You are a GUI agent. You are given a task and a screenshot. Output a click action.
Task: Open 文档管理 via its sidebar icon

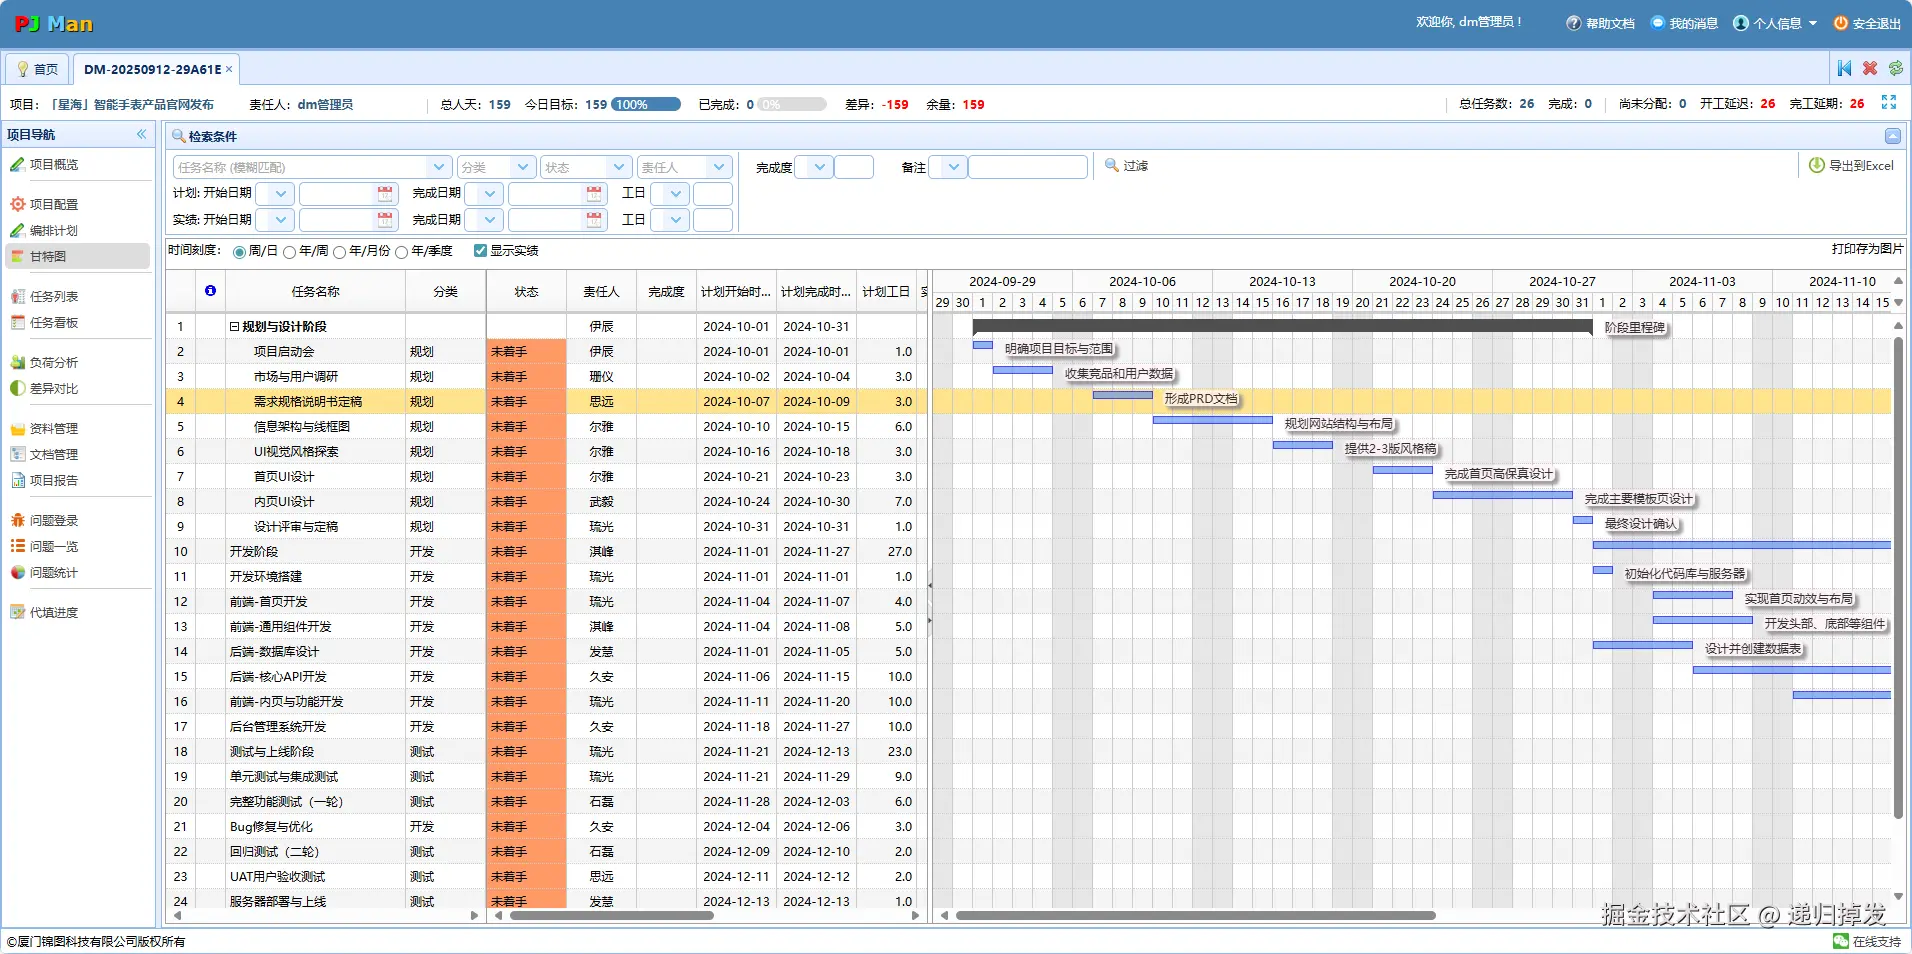pyautogui.click(x=18, y=454)
